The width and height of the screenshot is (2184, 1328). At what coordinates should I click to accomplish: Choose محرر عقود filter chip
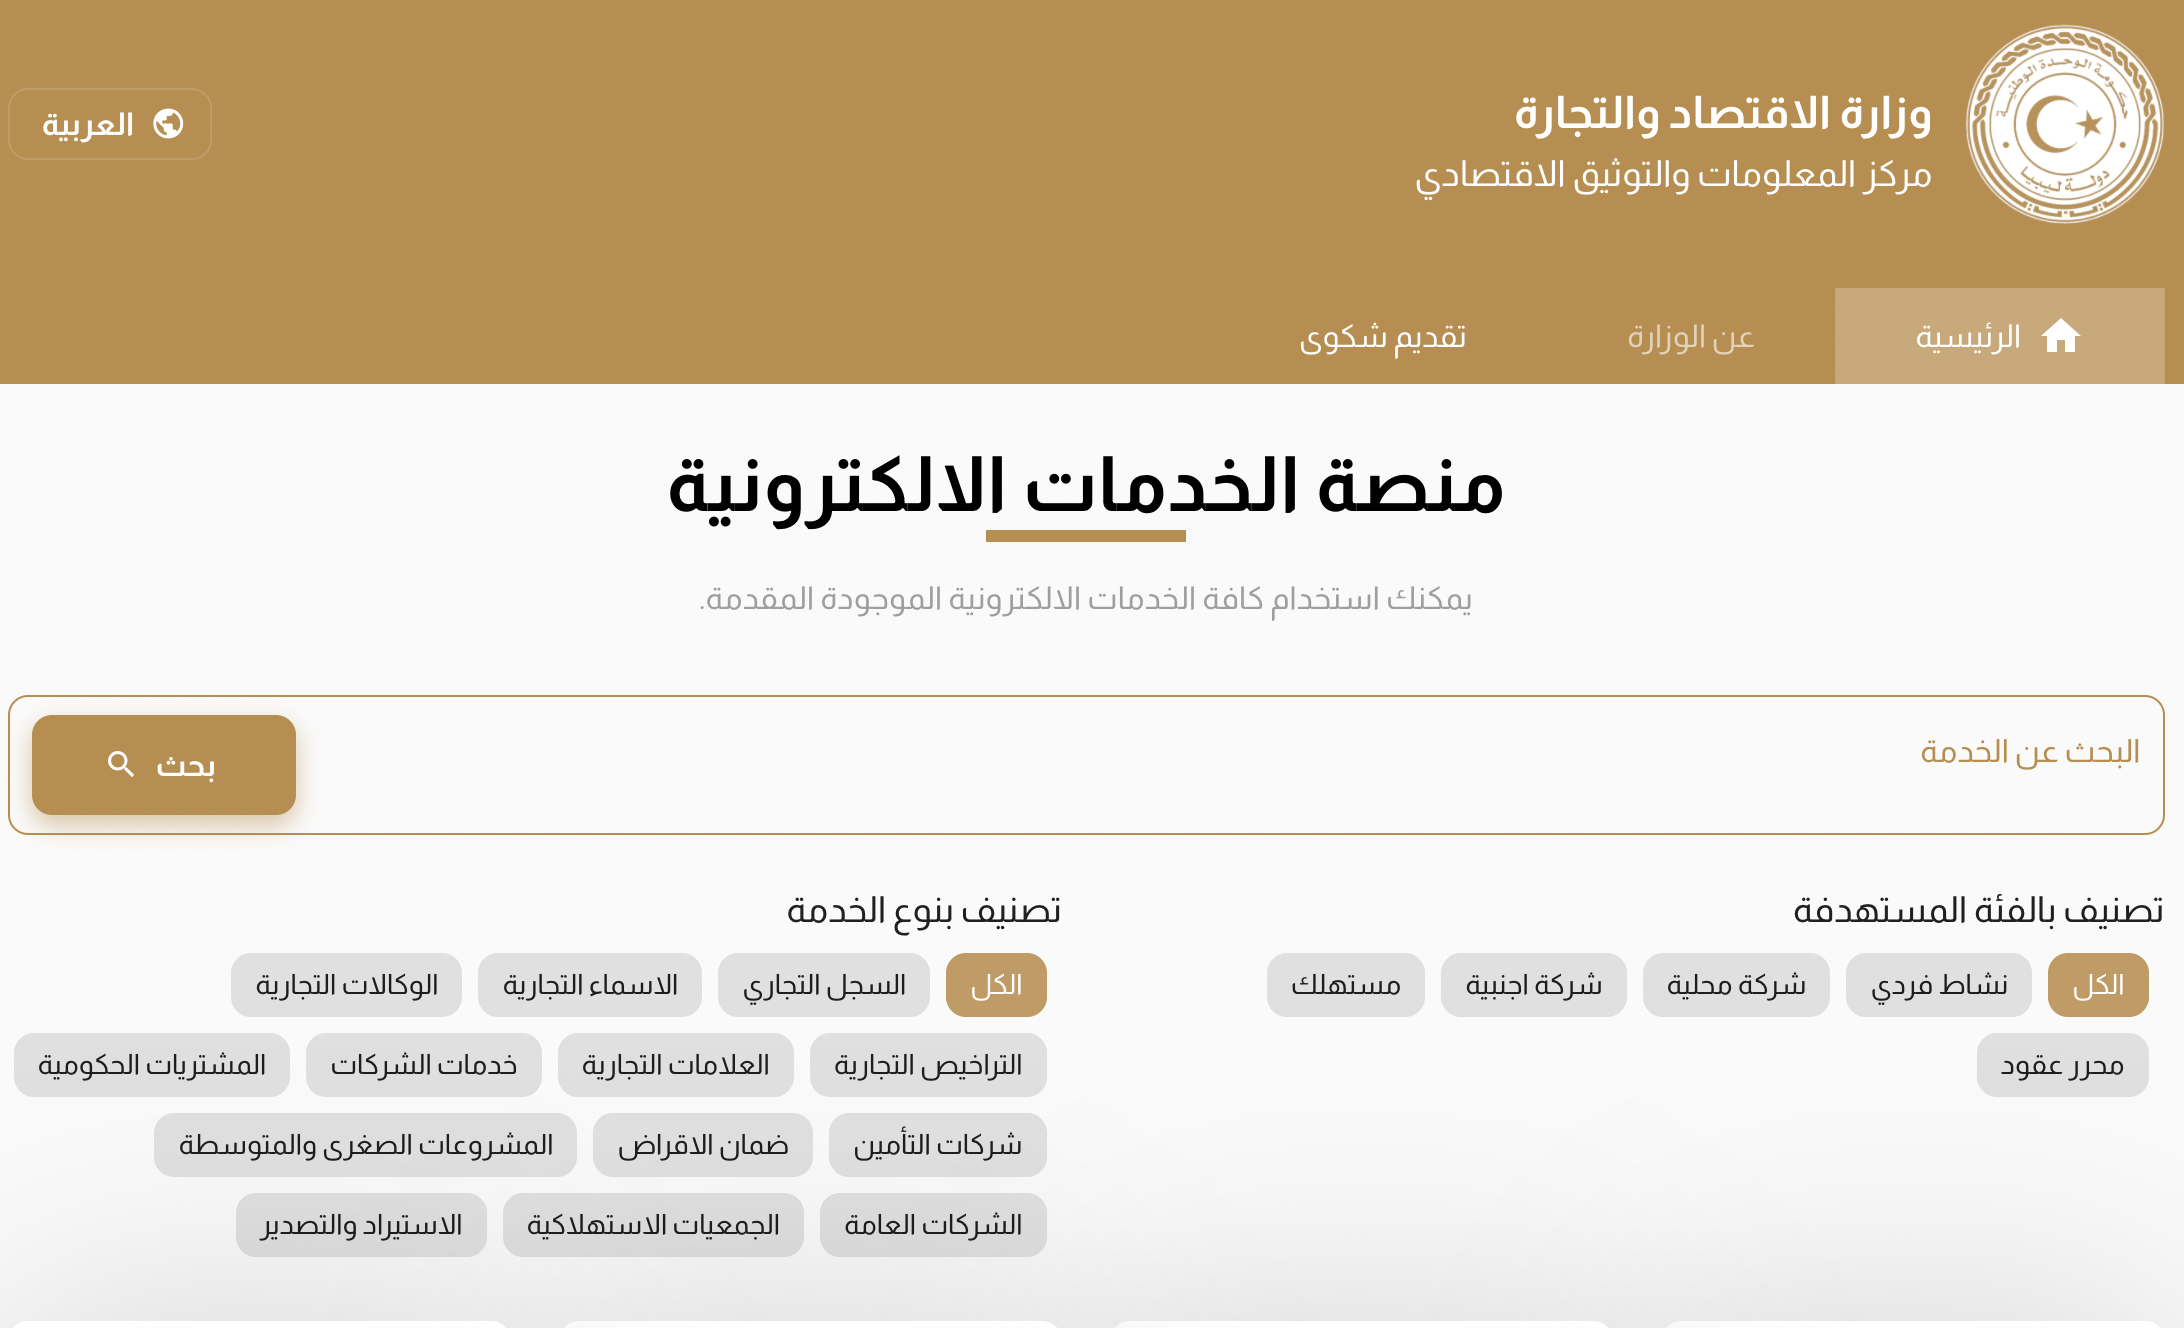click(x=2061, y=1065)
